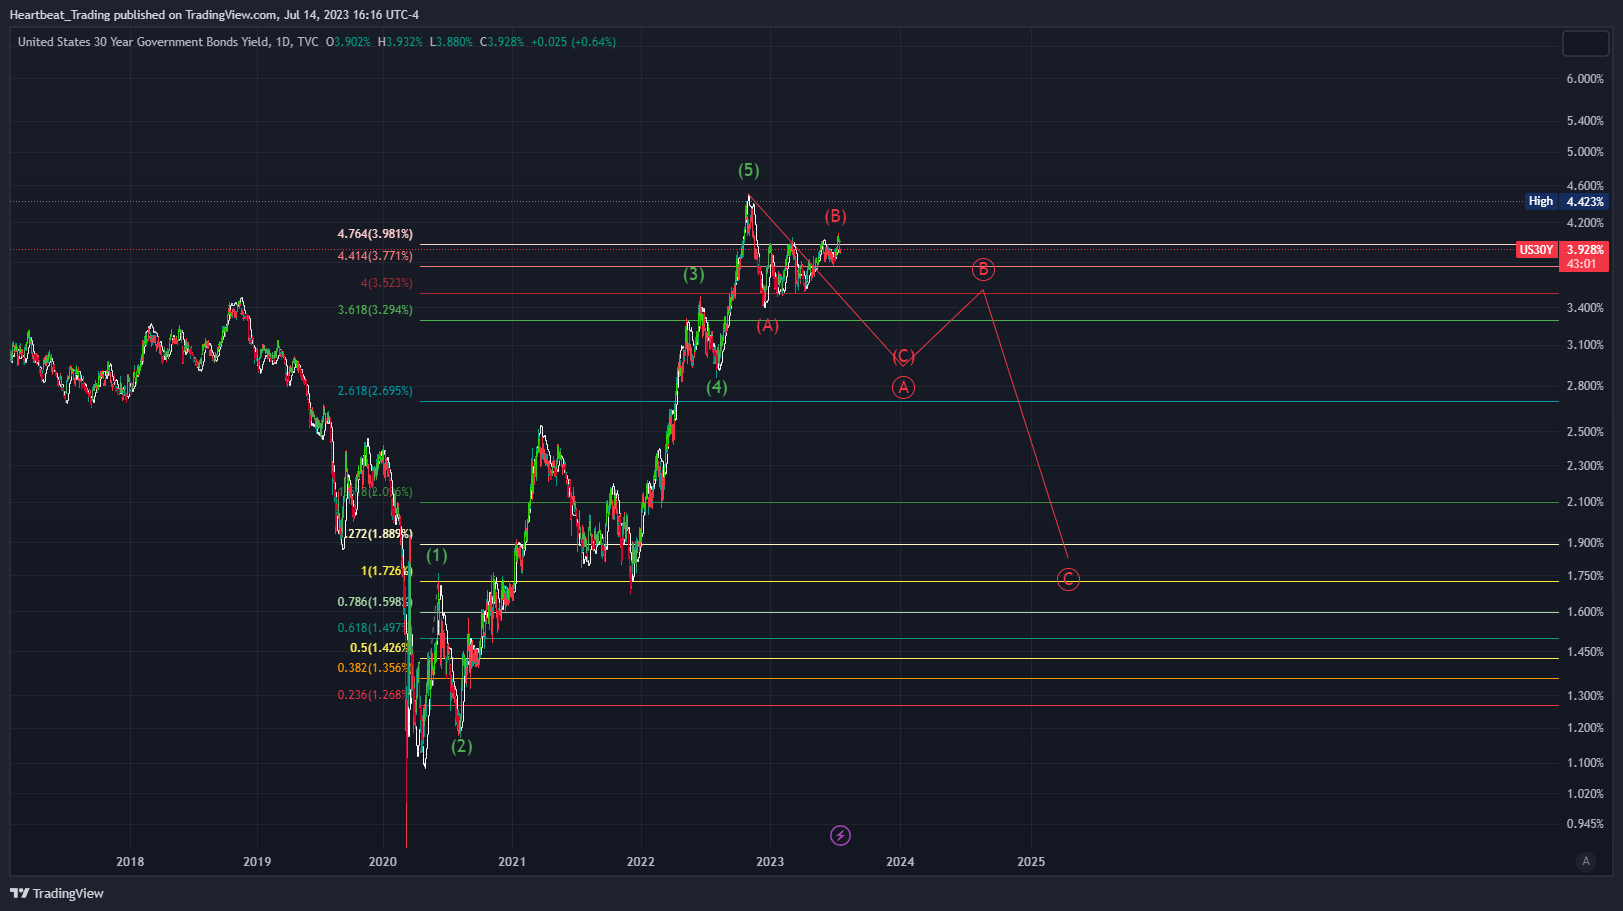Select Fibonacci label 0.5(1.426%)

tap(379, 648)
